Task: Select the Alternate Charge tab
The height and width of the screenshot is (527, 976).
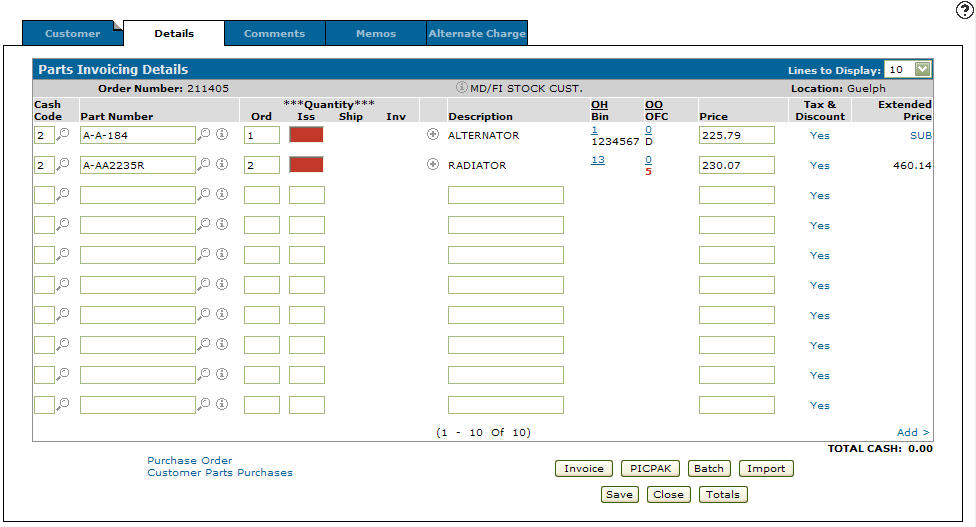Action: [477, 34]
